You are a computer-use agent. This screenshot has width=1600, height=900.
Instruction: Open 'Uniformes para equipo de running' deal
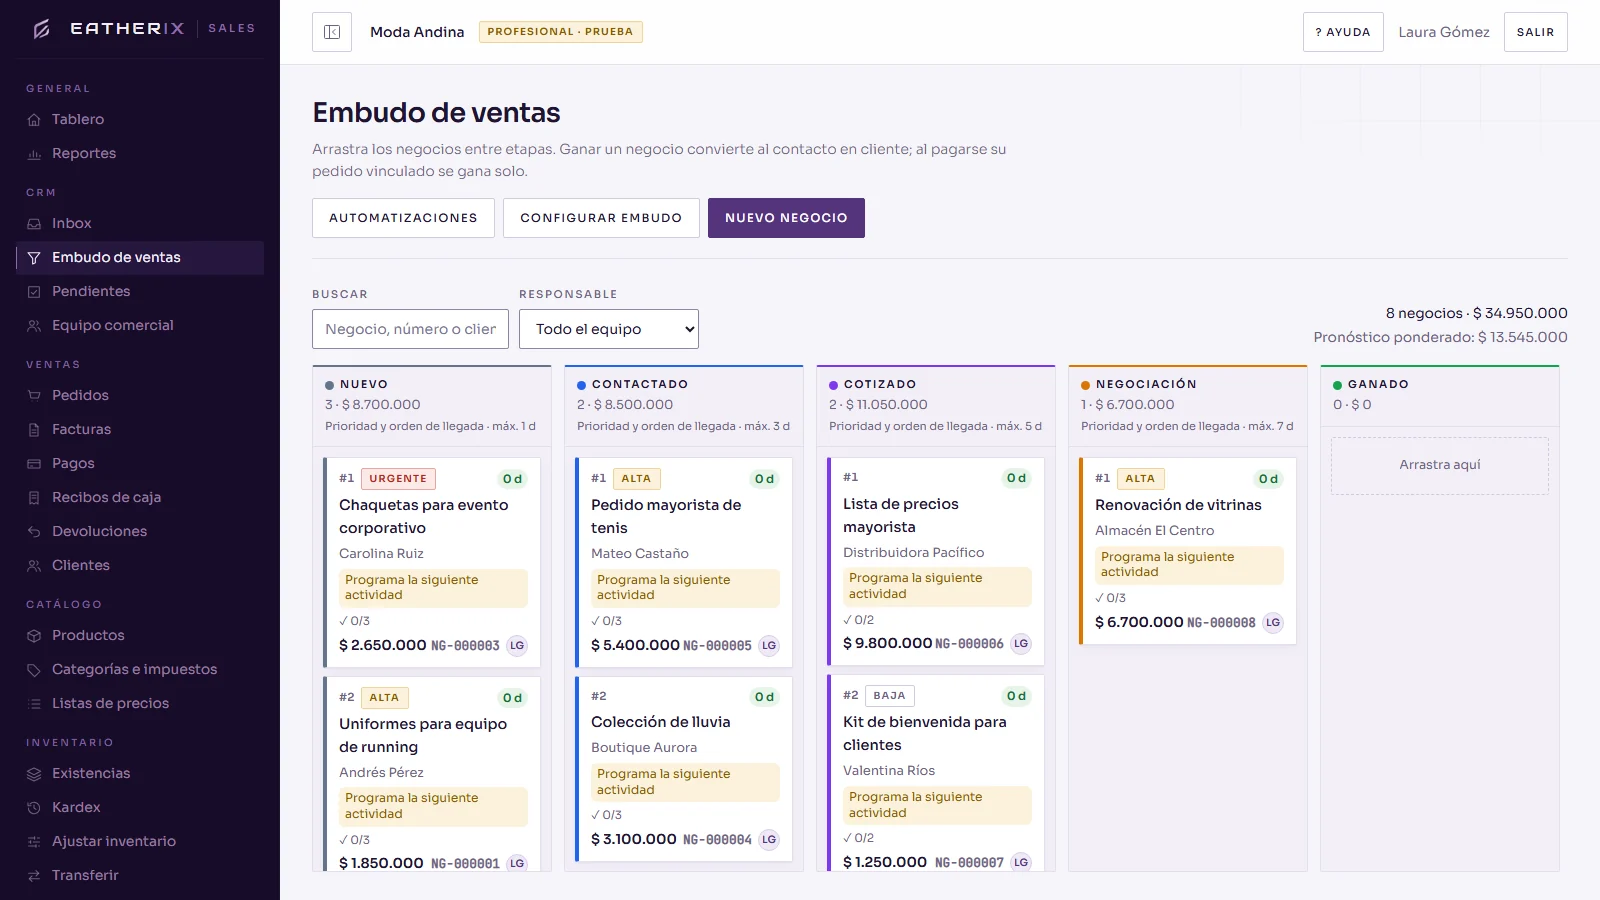[431, 774]
